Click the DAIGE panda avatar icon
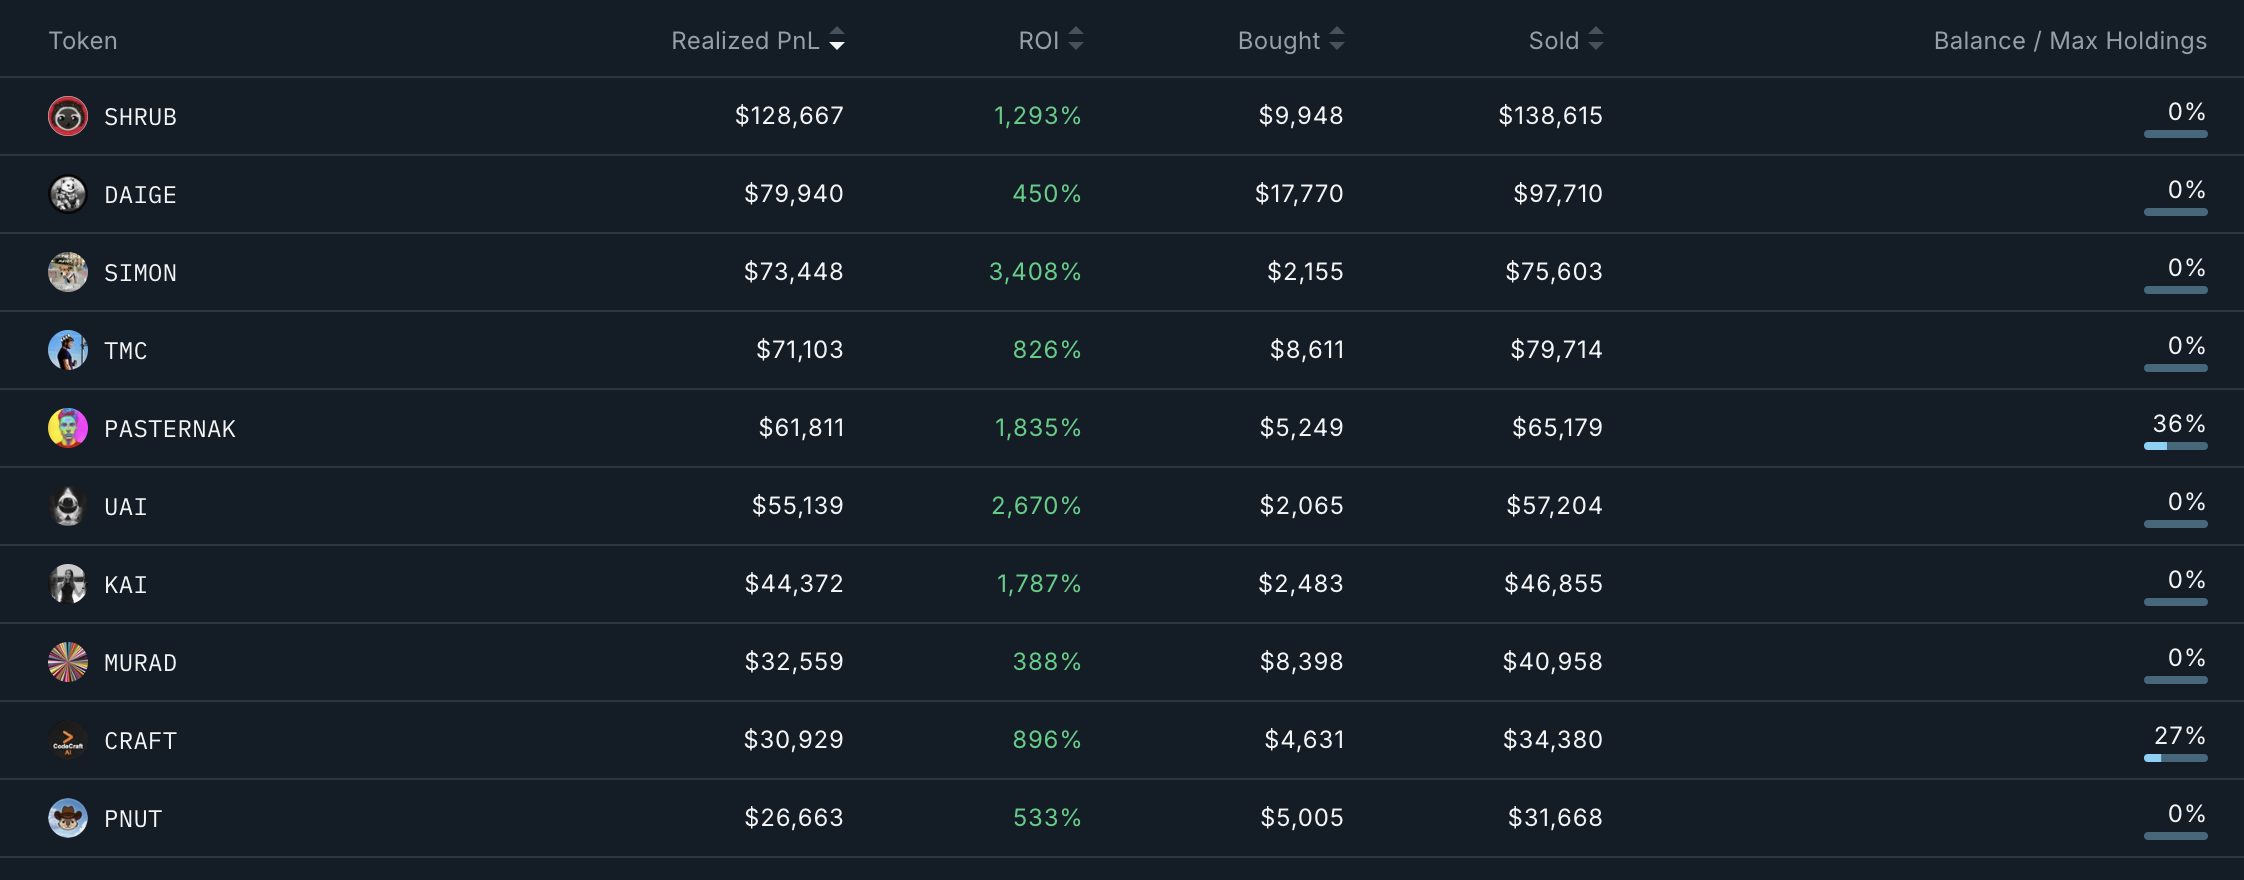The image size is (2244, 880). coord(66,194)
